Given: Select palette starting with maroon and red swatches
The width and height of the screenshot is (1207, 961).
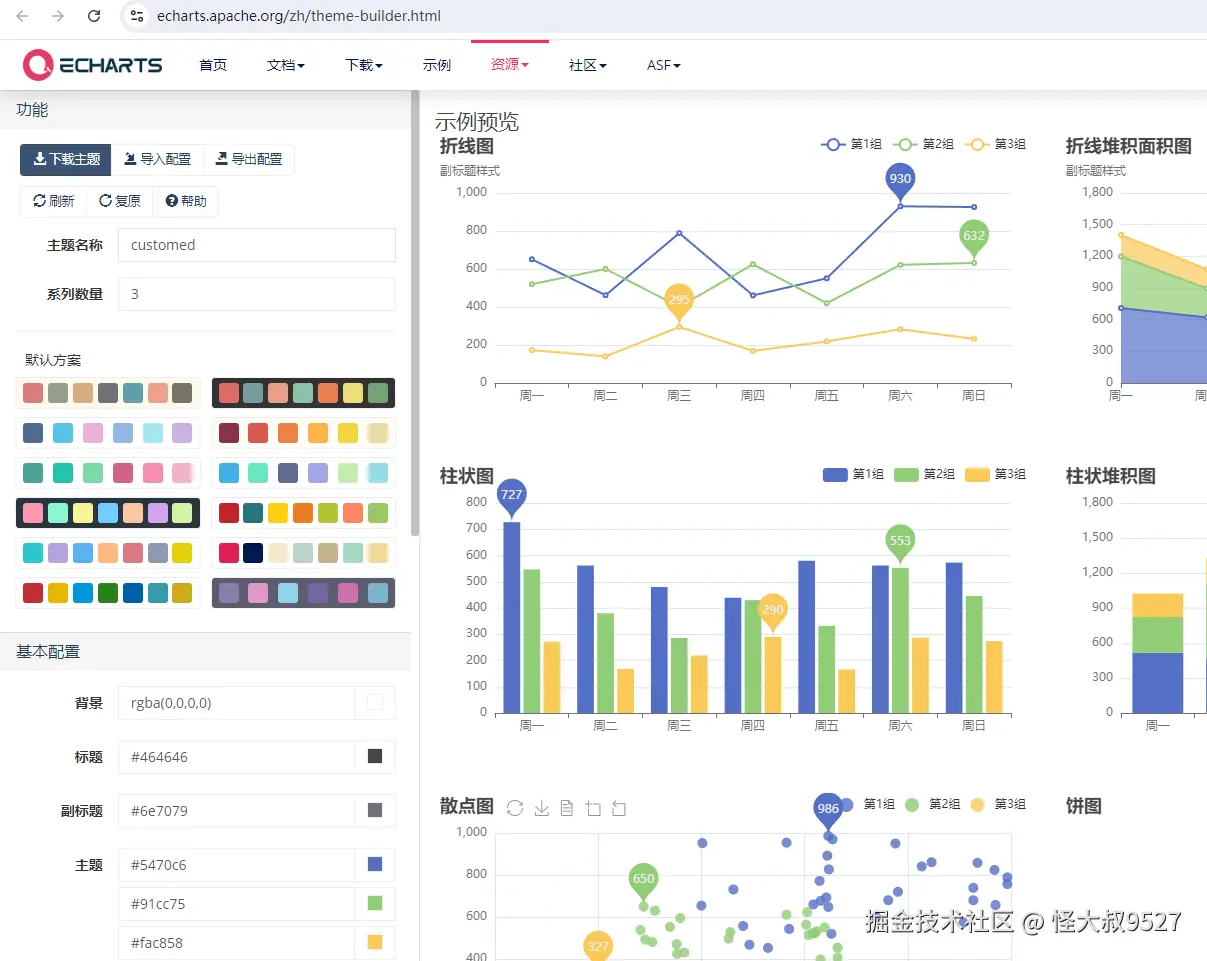Looking at the screenshot, I should tap(303, 433).
